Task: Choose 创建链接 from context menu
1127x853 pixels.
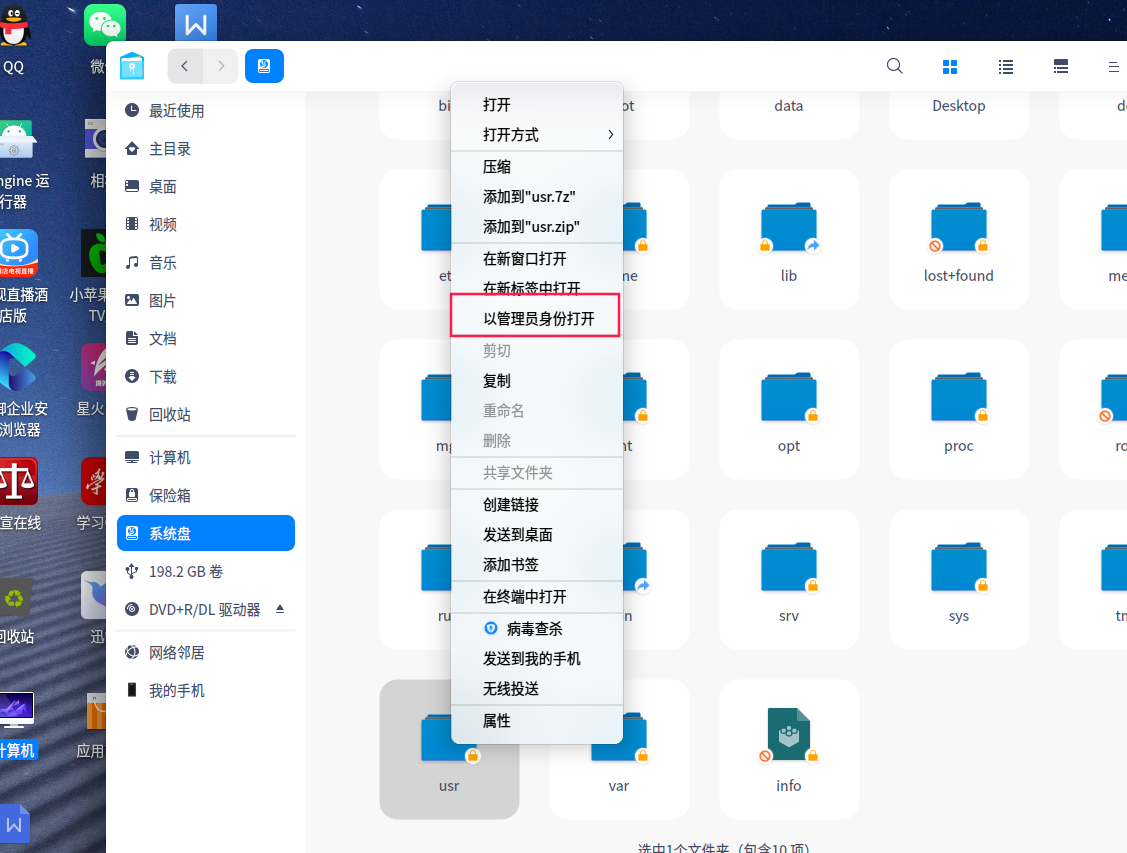Action: (536, 505)
